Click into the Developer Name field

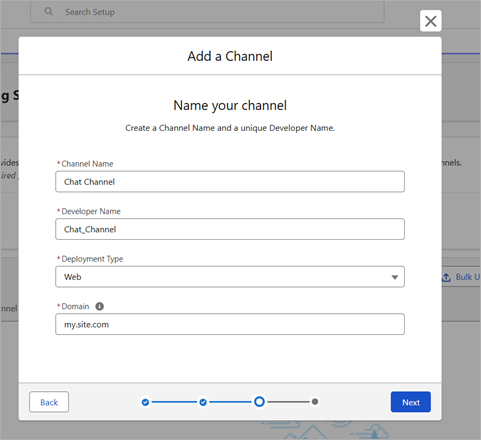point(230,229)
